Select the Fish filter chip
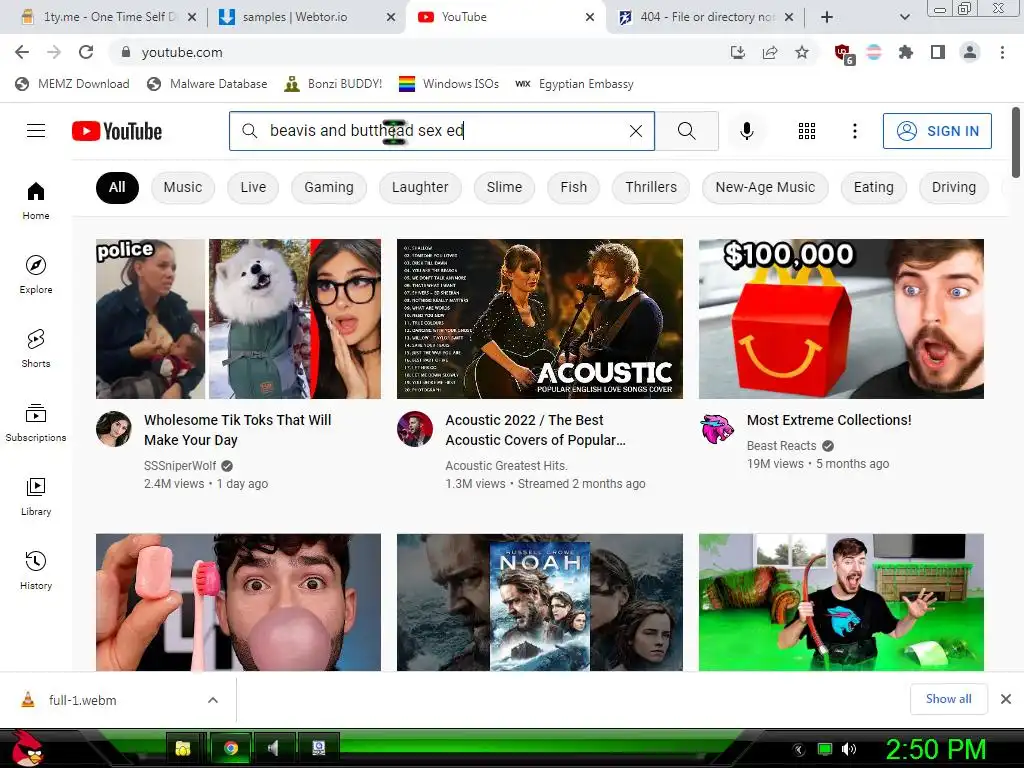The image size is (1024, 768). tap(573, 187)
